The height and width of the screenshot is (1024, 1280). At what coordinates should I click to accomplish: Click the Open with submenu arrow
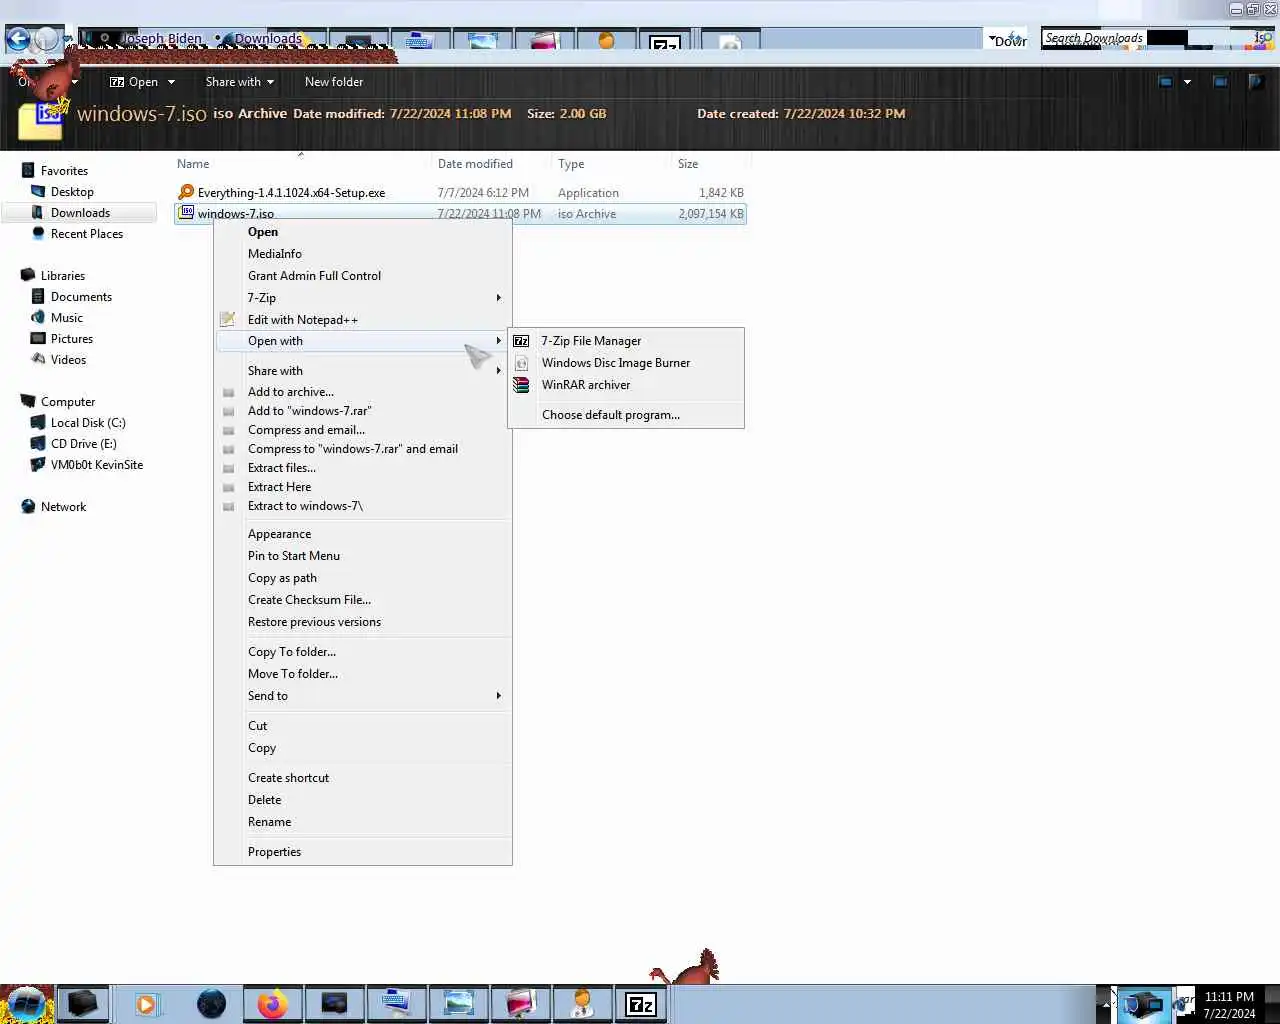pyautogui.click(x=498, y=341)
